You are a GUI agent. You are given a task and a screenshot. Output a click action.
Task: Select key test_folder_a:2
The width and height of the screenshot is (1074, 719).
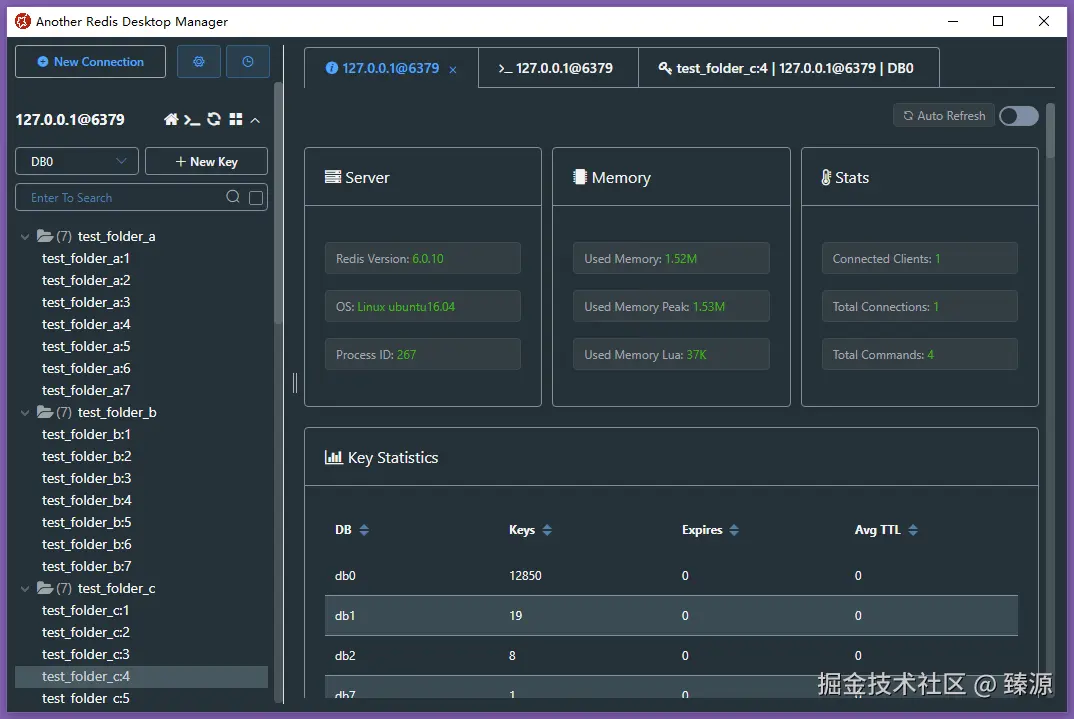click(86, 280)
